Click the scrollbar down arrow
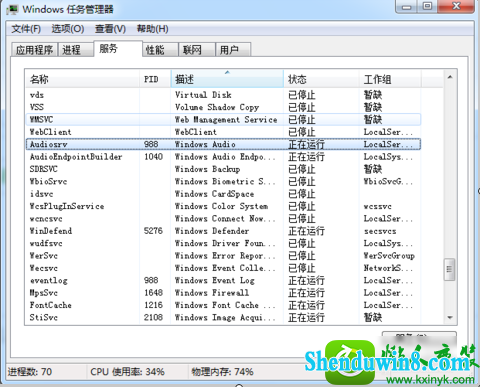Viewport: 480px width, 387px height. pyautogui.click(x=450, y=318)
